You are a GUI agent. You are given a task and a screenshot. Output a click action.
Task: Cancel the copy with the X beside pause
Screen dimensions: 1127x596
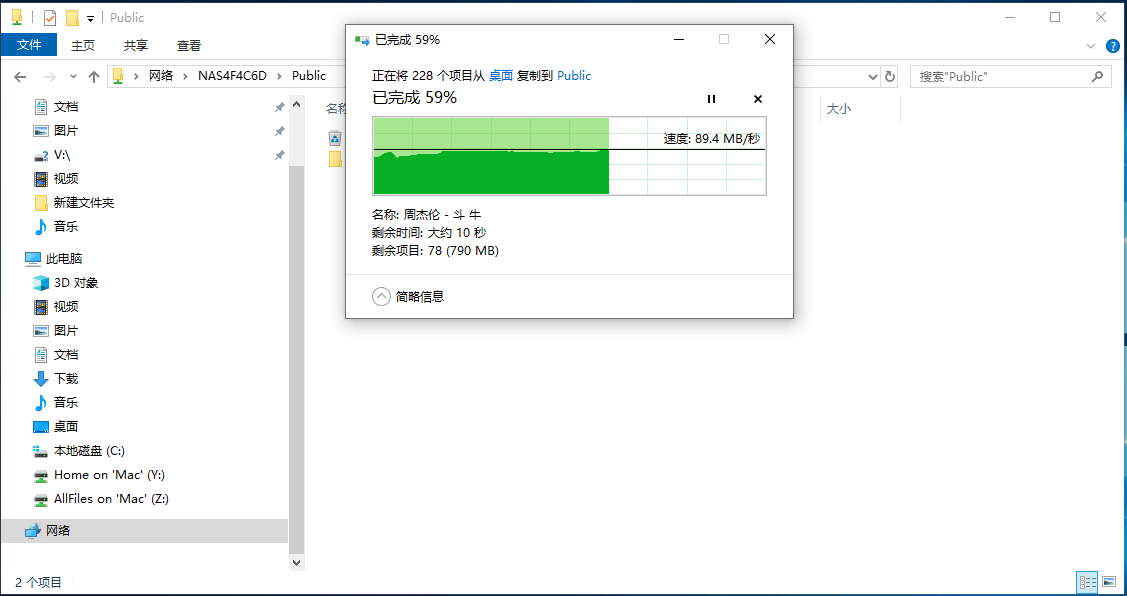(x=758, y=99)
